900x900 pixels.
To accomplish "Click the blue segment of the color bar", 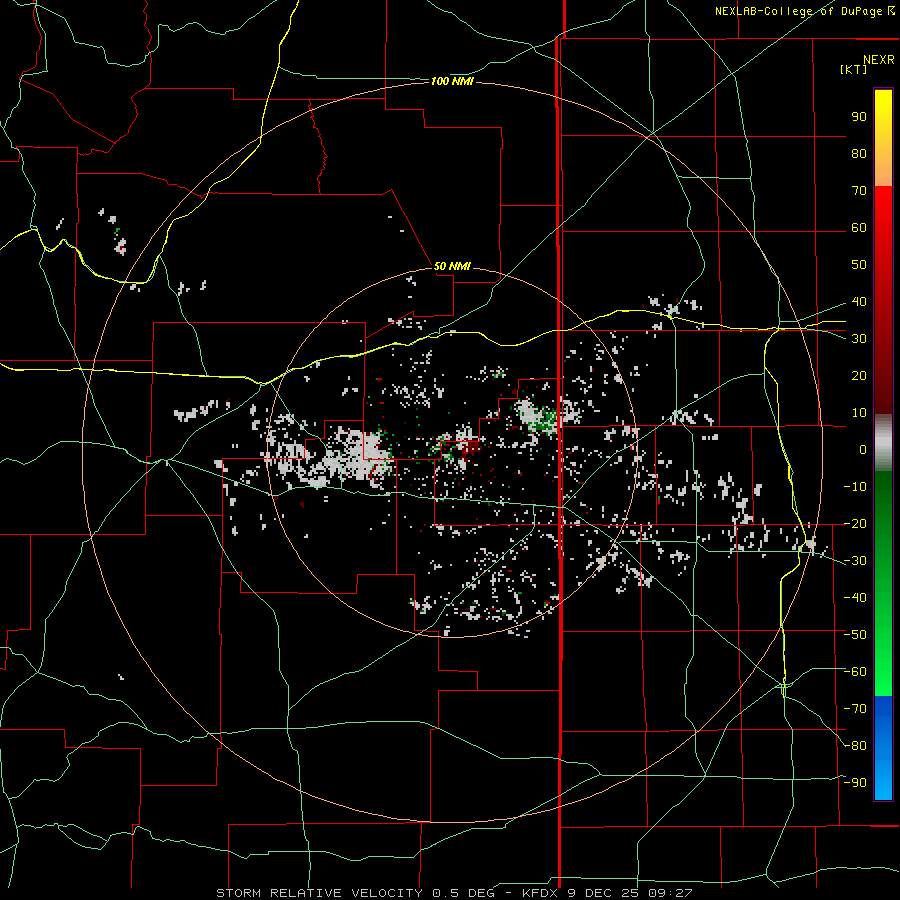I will [x=883, y=747].
